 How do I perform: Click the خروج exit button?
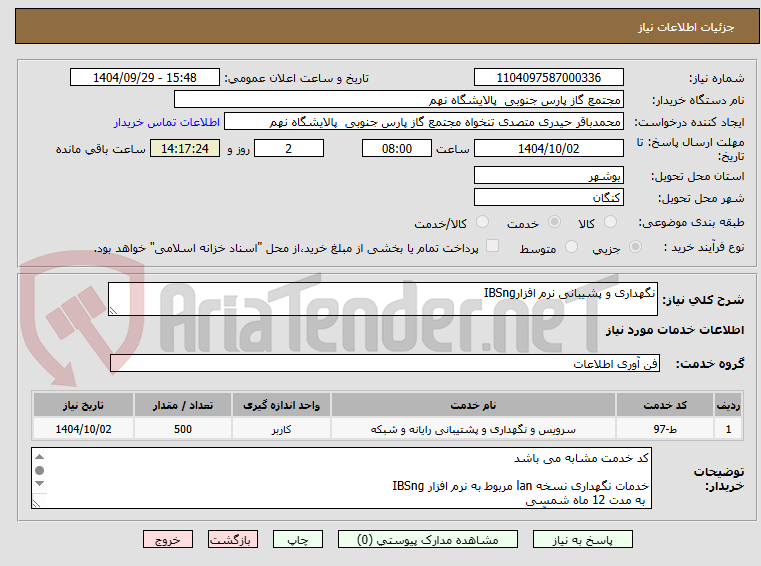(167, 540)
